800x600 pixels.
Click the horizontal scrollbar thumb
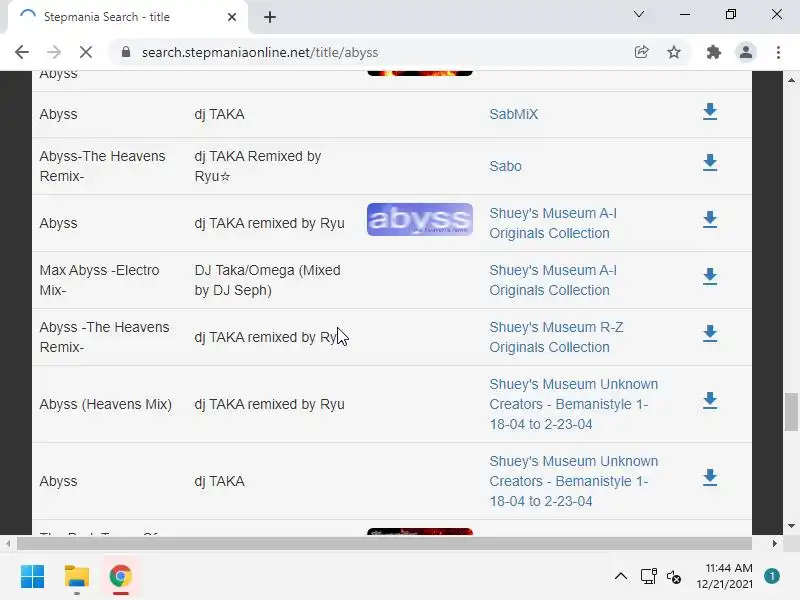pos(384,543)
